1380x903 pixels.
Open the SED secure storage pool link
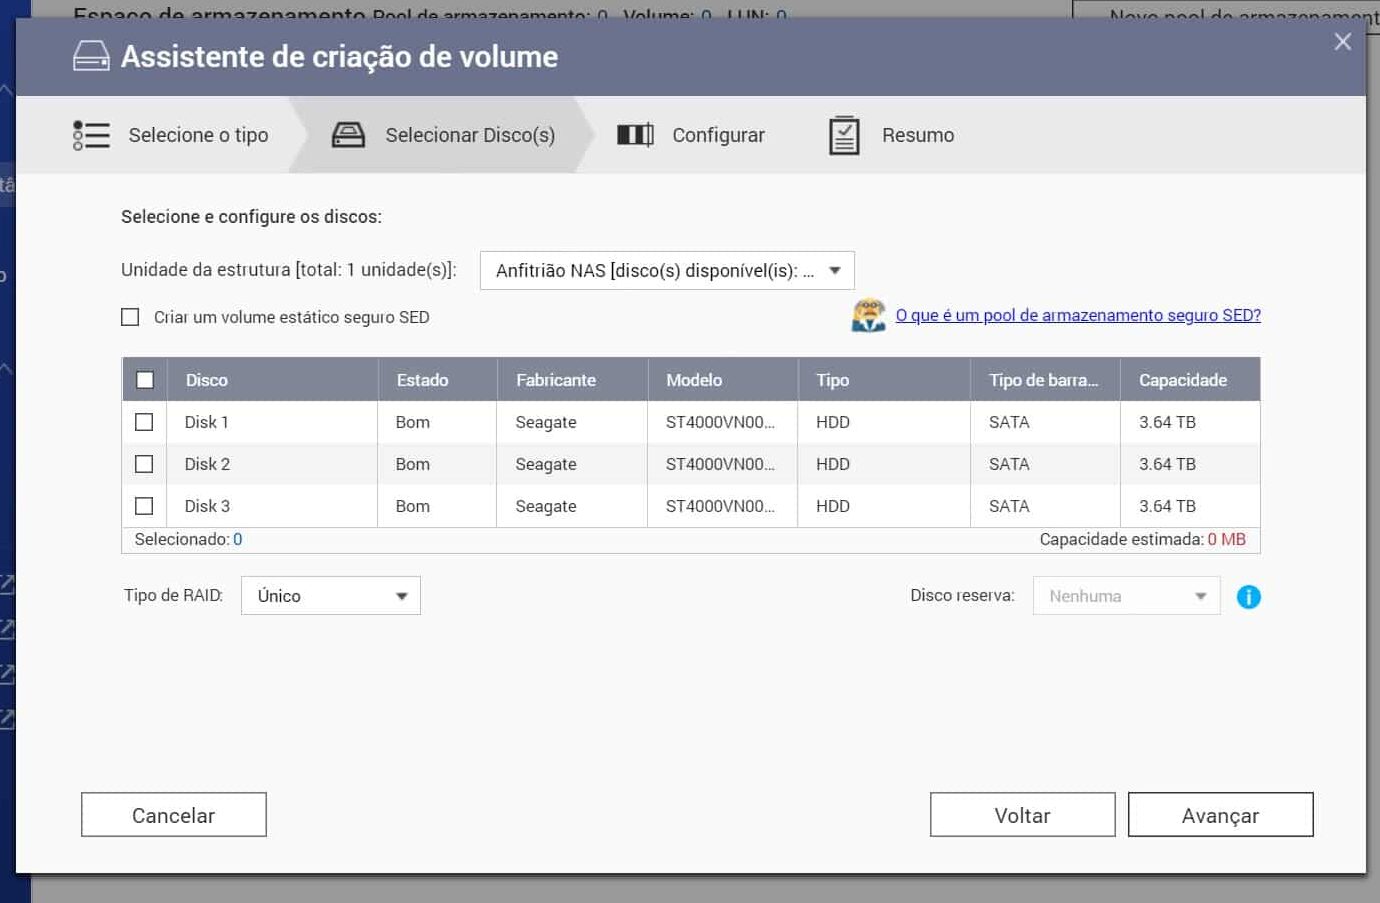[1077, 315]
